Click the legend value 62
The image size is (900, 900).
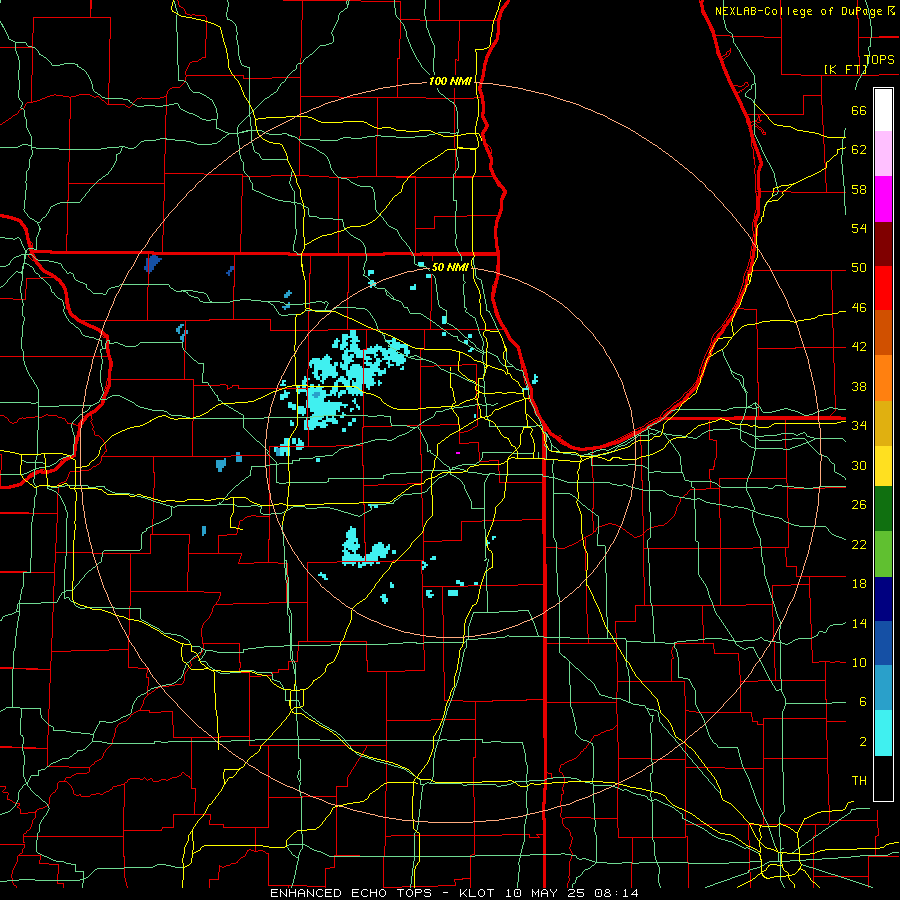(x=859, y=149)
